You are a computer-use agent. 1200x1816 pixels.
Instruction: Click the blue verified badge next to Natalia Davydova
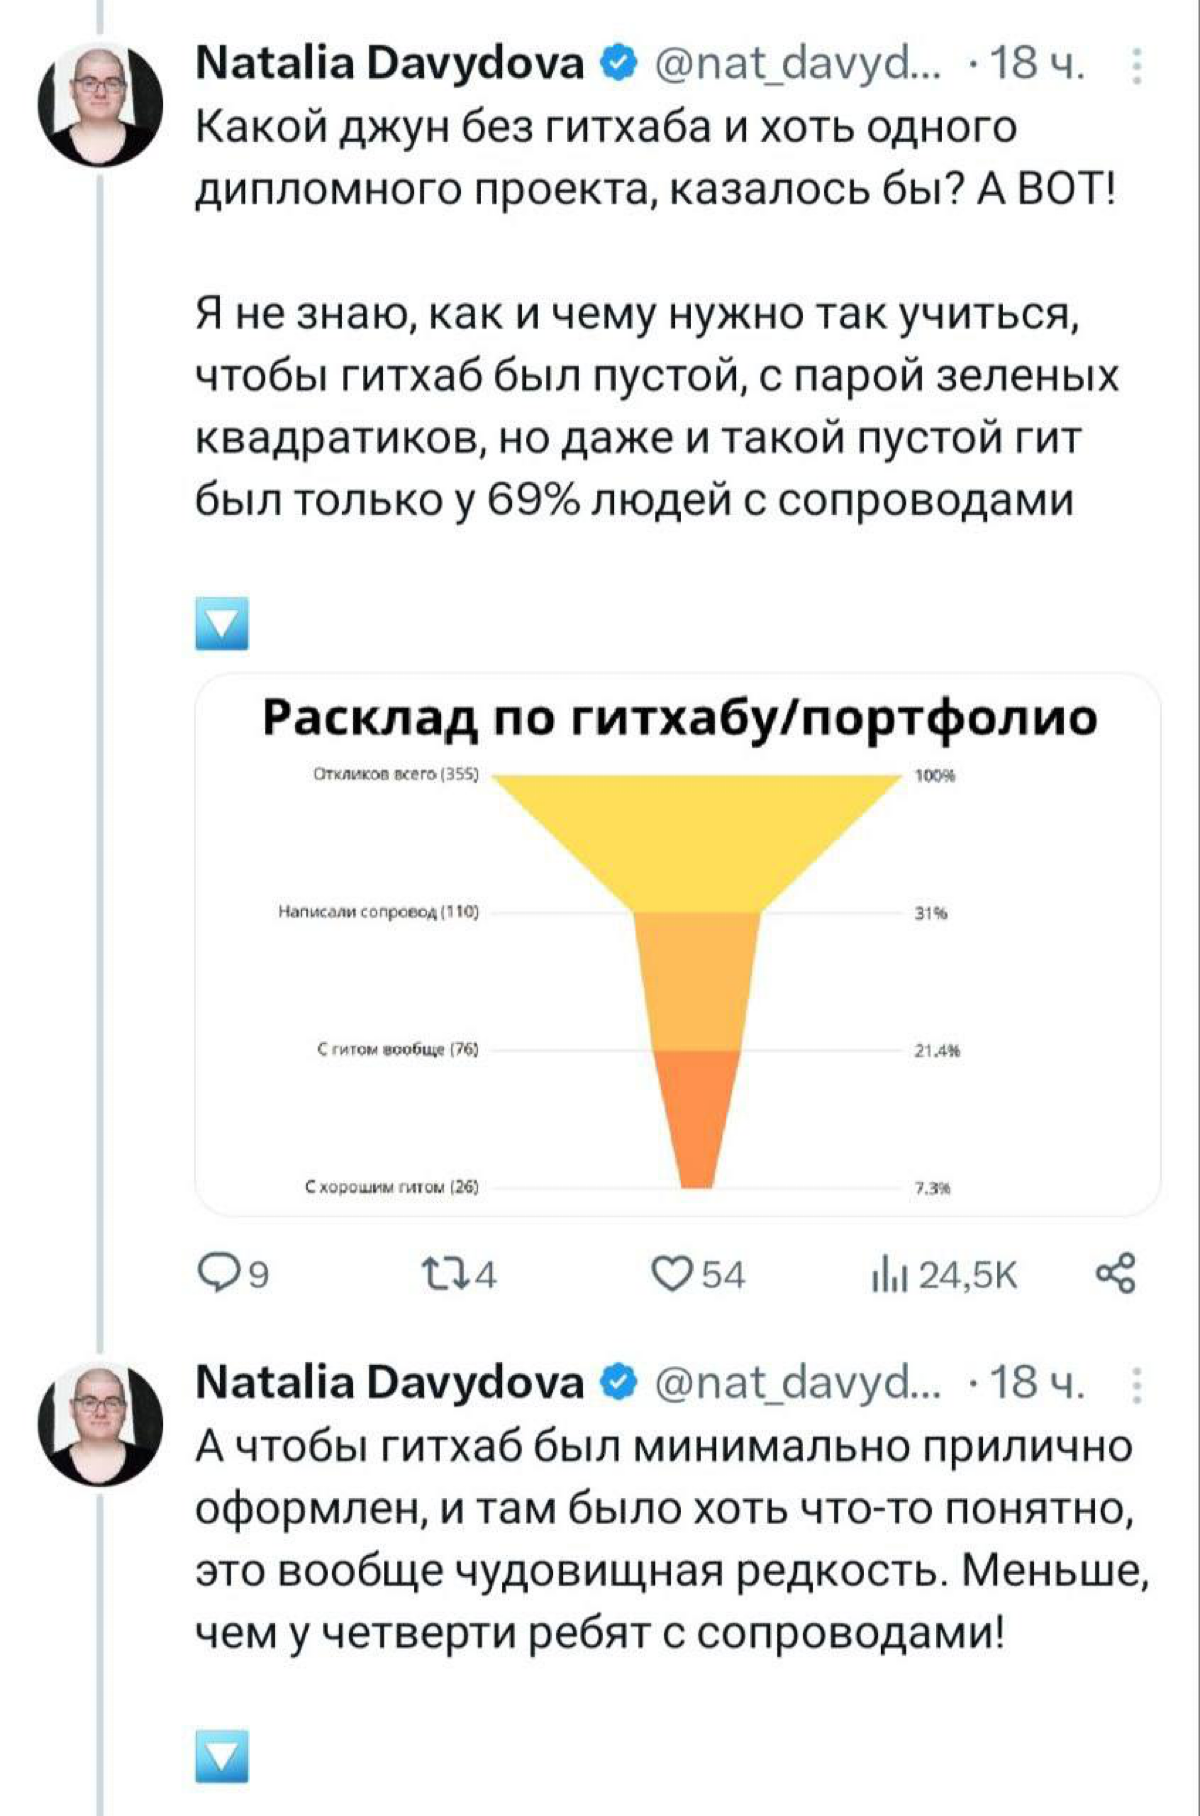[x=616, y=62]
